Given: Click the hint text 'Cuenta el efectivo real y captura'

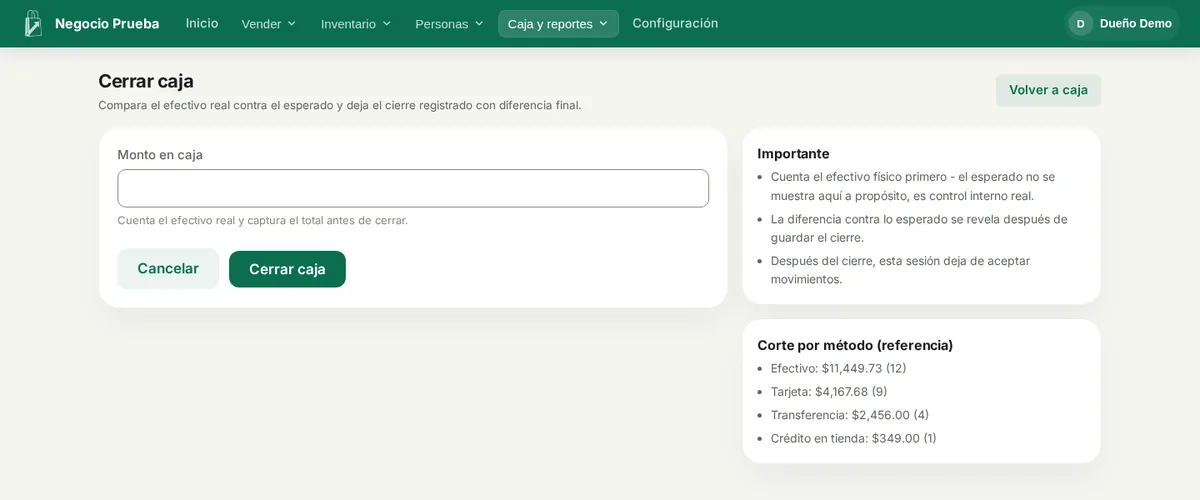Looking at the screenshot, I should 263,220.
